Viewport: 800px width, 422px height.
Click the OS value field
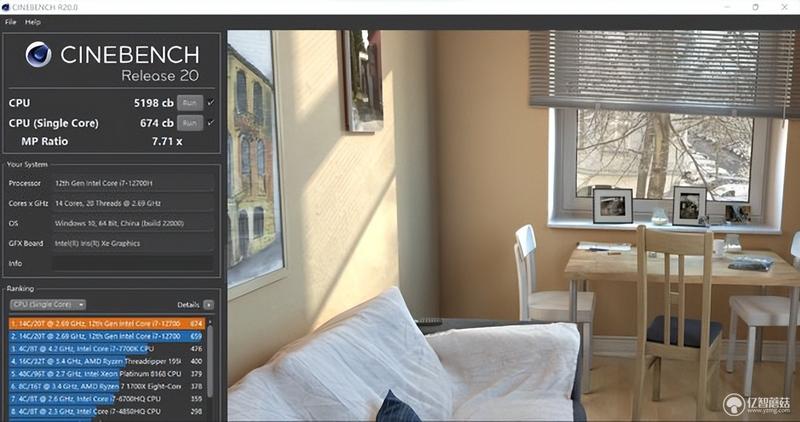pyautogui.click(x=133, y=223)
